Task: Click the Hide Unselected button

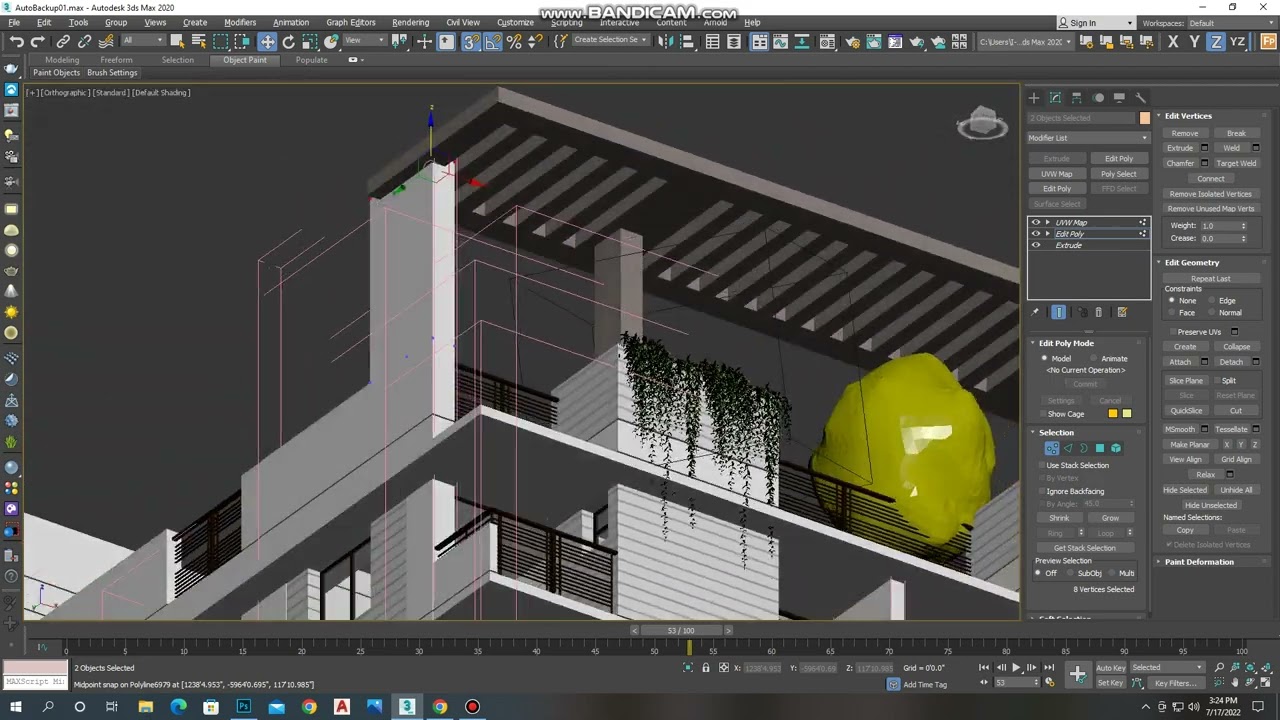Action: [x=1210, y=505]
